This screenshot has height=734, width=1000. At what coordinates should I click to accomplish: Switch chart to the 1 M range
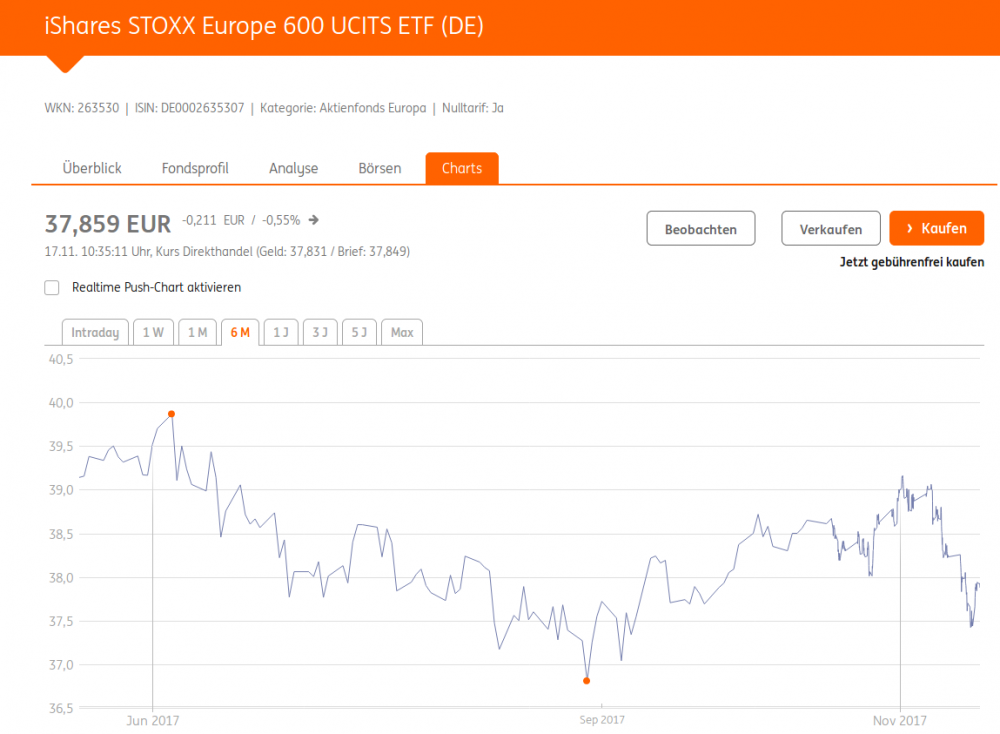[198, 332]
